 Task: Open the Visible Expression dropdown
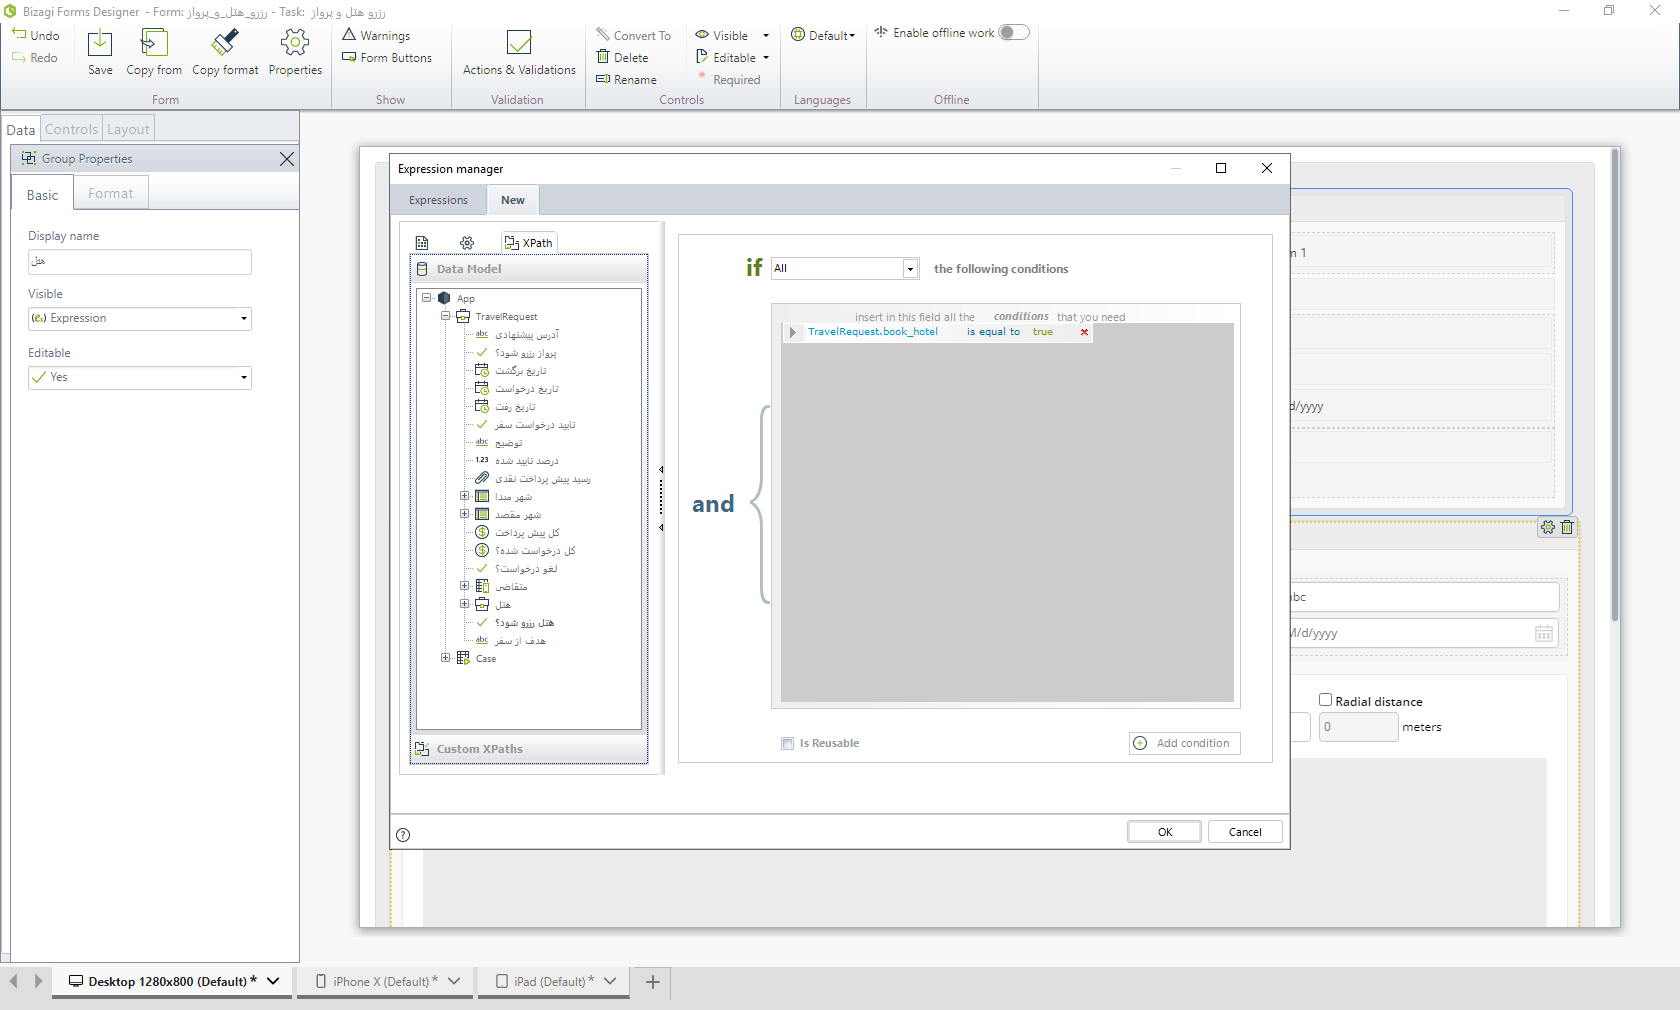pyautogui.click(x=140, y=319)
